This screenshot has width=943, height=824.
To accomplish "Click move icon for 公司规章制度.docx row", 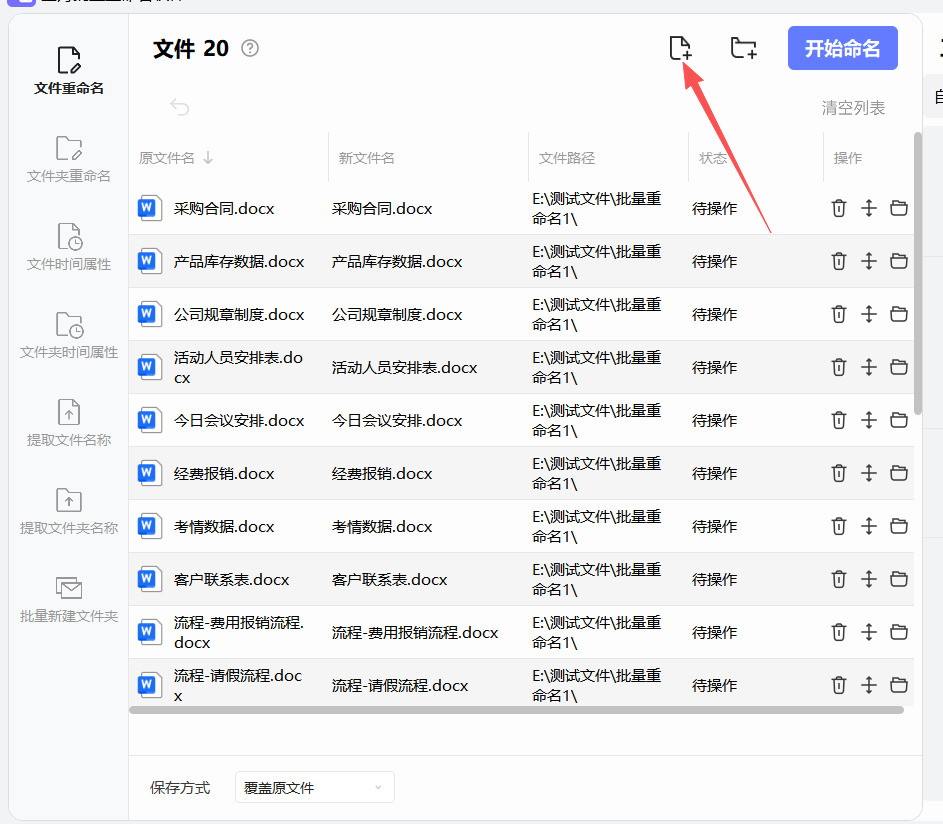I will [868, 314].
